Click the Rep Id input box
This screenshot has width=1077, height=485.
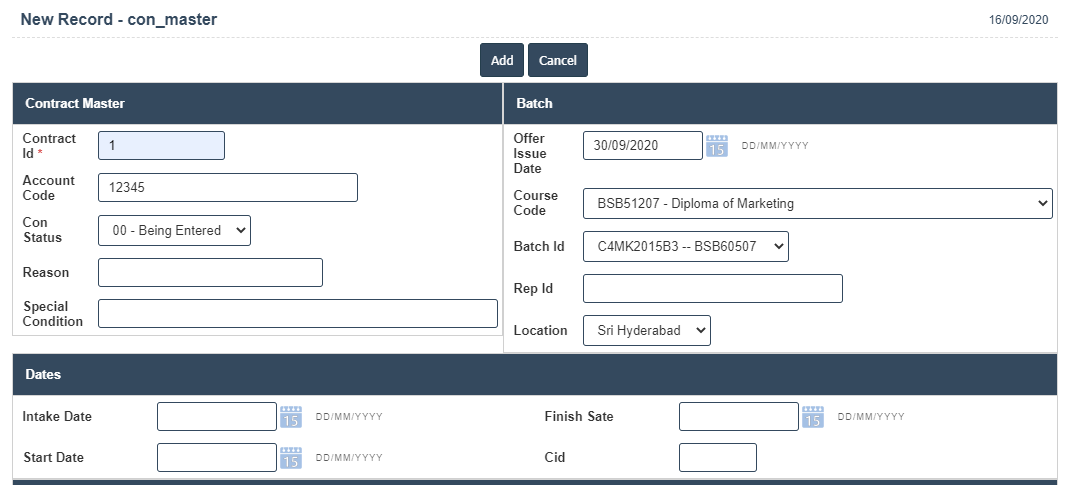click(x=712, y=289)
